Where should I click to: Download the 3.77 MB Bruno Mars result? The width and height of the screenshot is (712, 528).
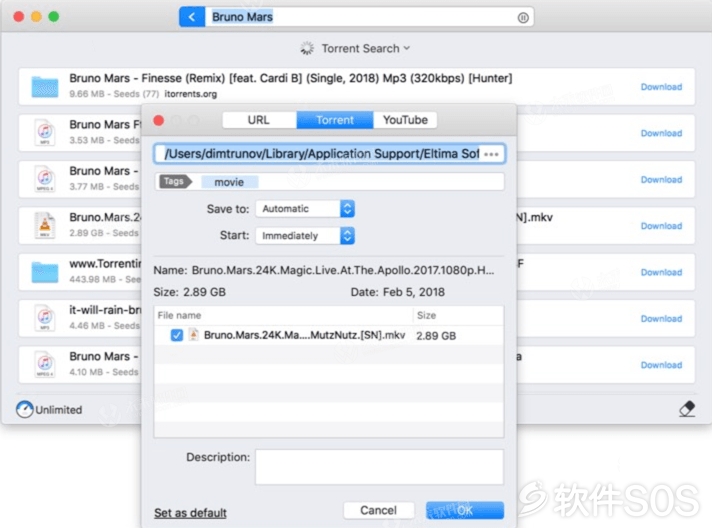pos(661,179)
